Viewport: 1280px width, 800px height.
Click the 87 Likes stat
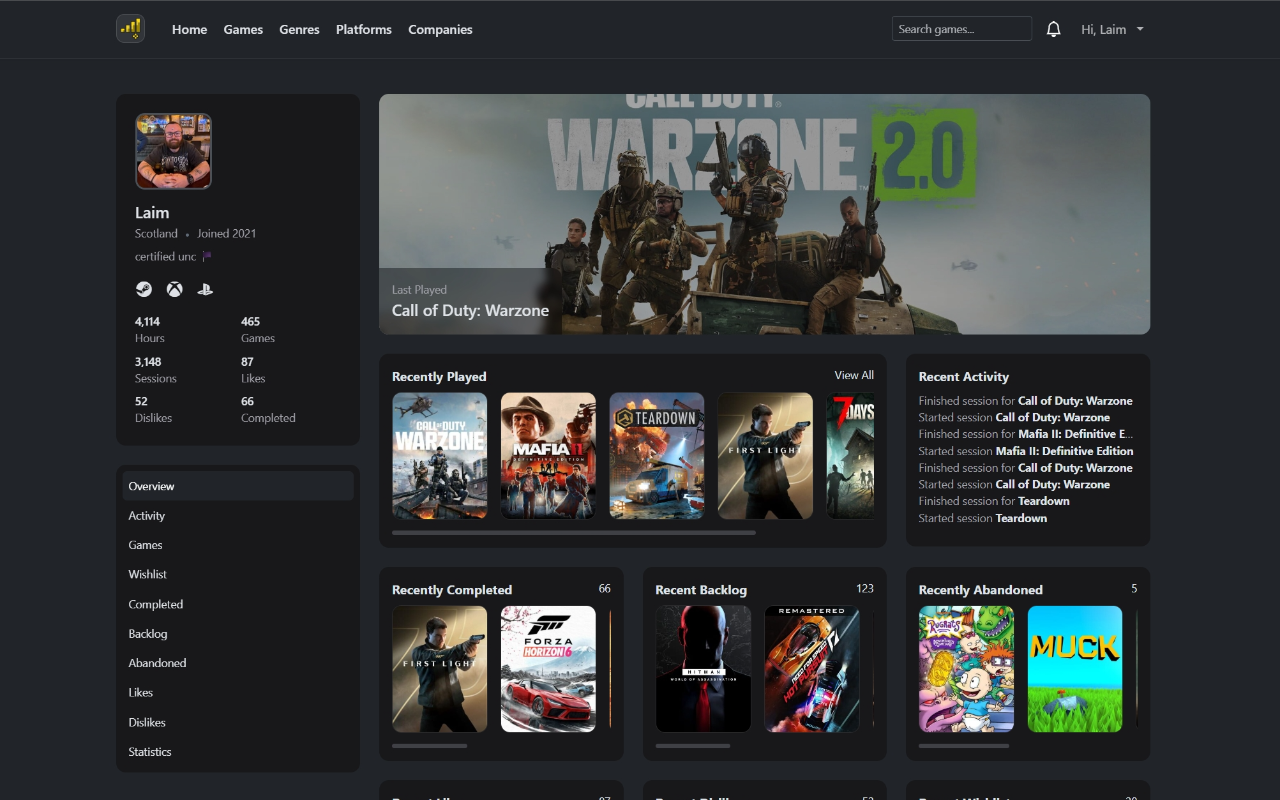coord(253,370)
